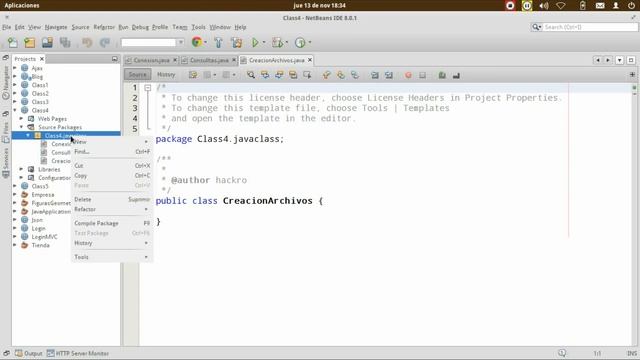The width and height of the screenshot is (640, 360).
Task: Click the Profile Project toolbar icon
Action: [x=300, y=42]
